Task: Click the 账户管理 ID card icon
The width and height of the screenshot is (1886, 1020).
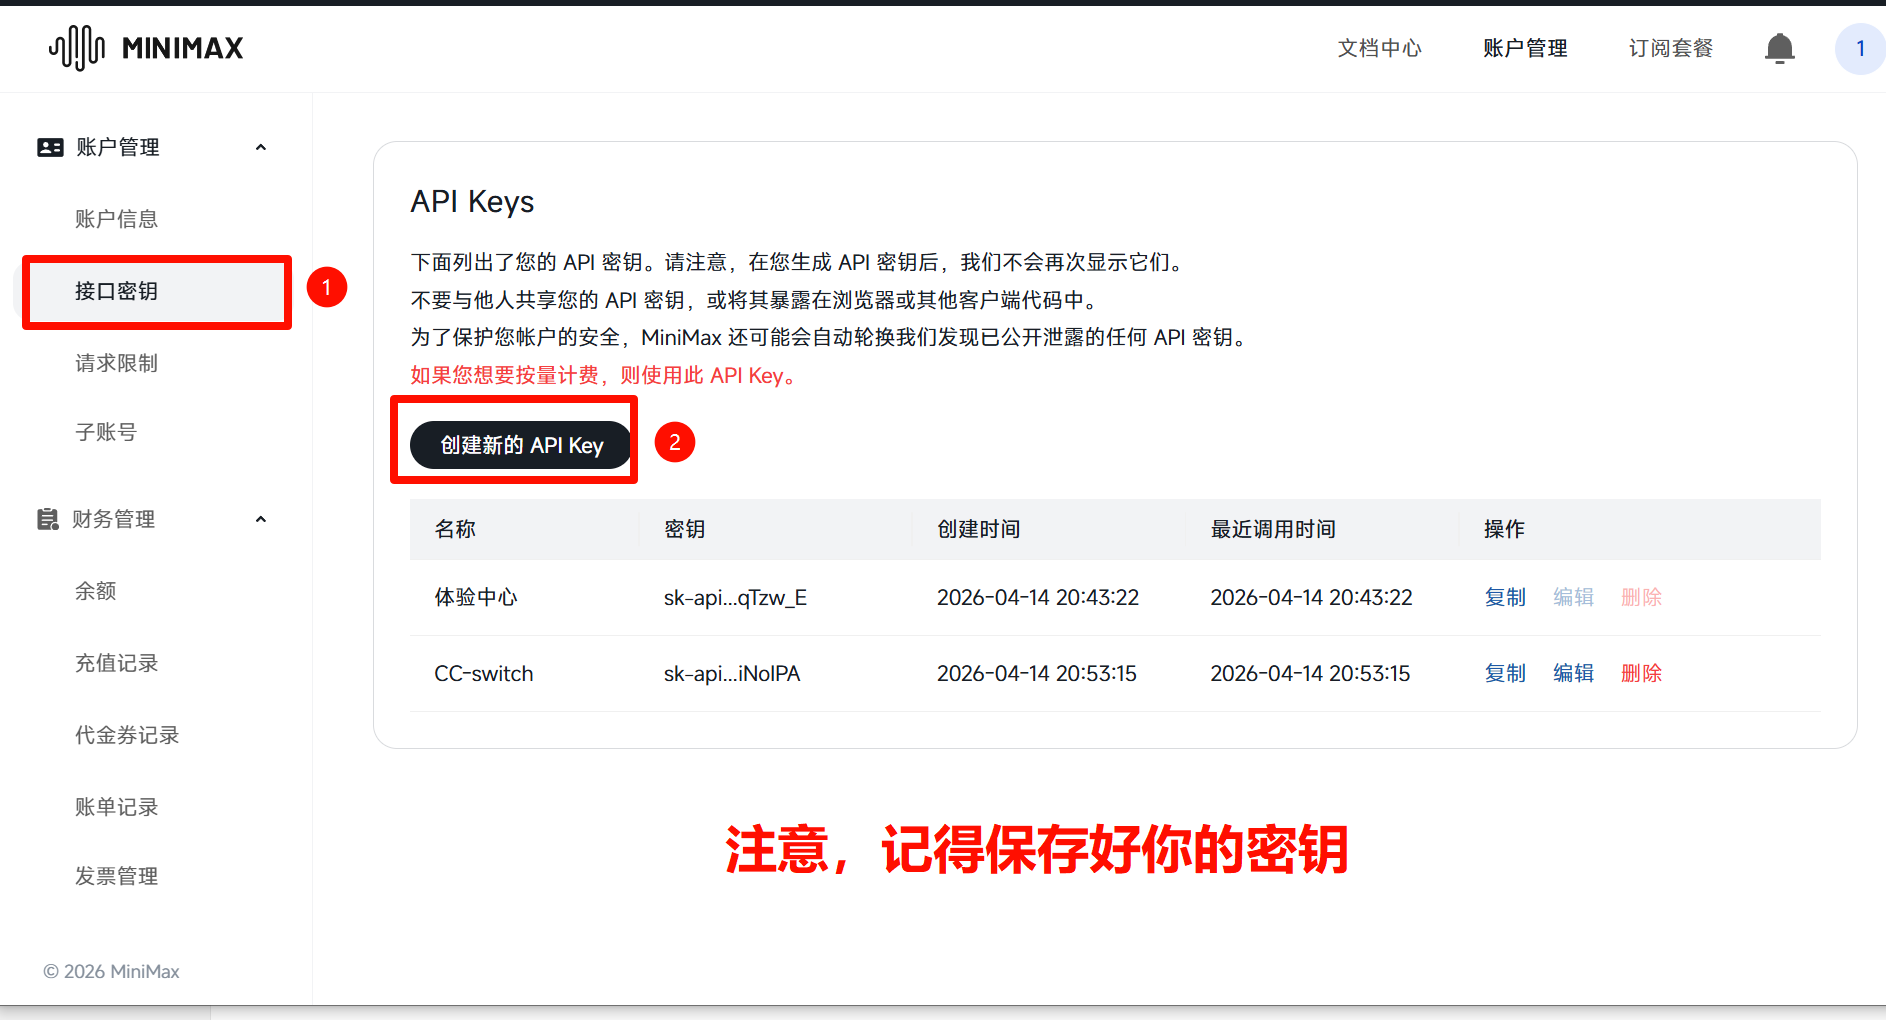Action: pyautogui.click(x=50, y=147)
